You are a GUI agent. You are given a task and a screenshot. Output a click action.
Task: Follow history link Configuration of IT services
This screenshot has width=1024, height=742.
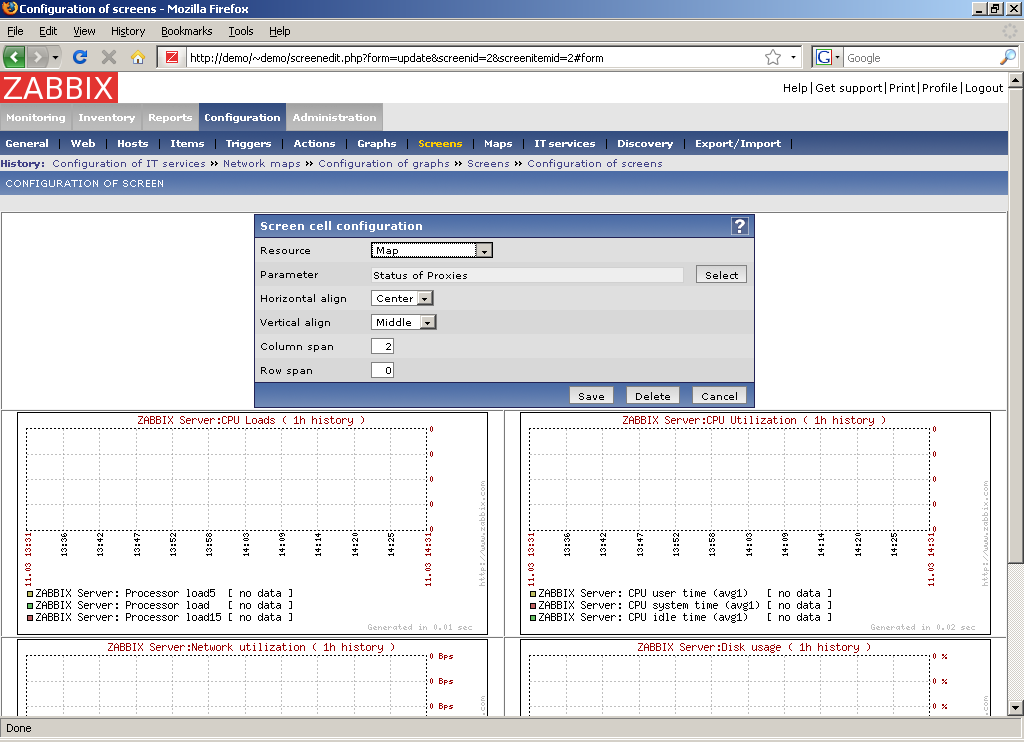[129, 164]
